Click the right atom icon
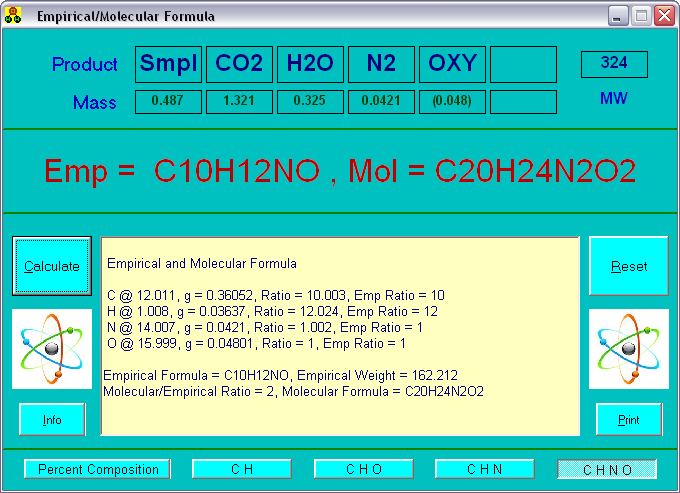 [x=628, y=349]
